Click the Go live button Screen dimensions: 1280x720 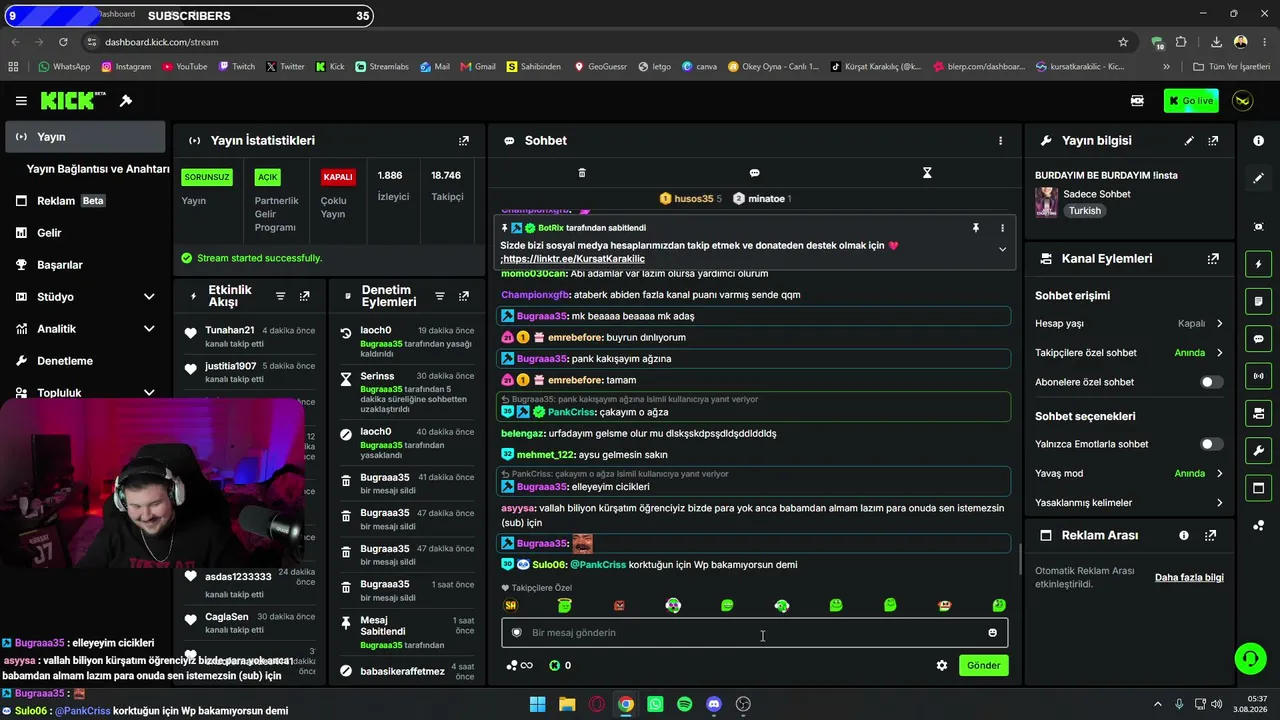1191,101
